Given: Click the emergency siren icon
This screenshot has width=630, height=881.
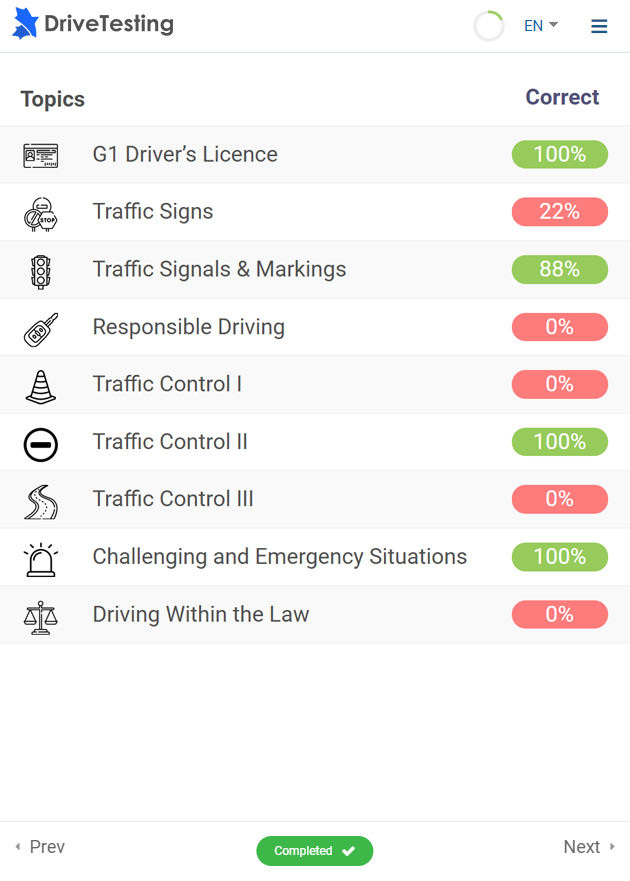Looking at the screenshot, I should pos(41,558).
